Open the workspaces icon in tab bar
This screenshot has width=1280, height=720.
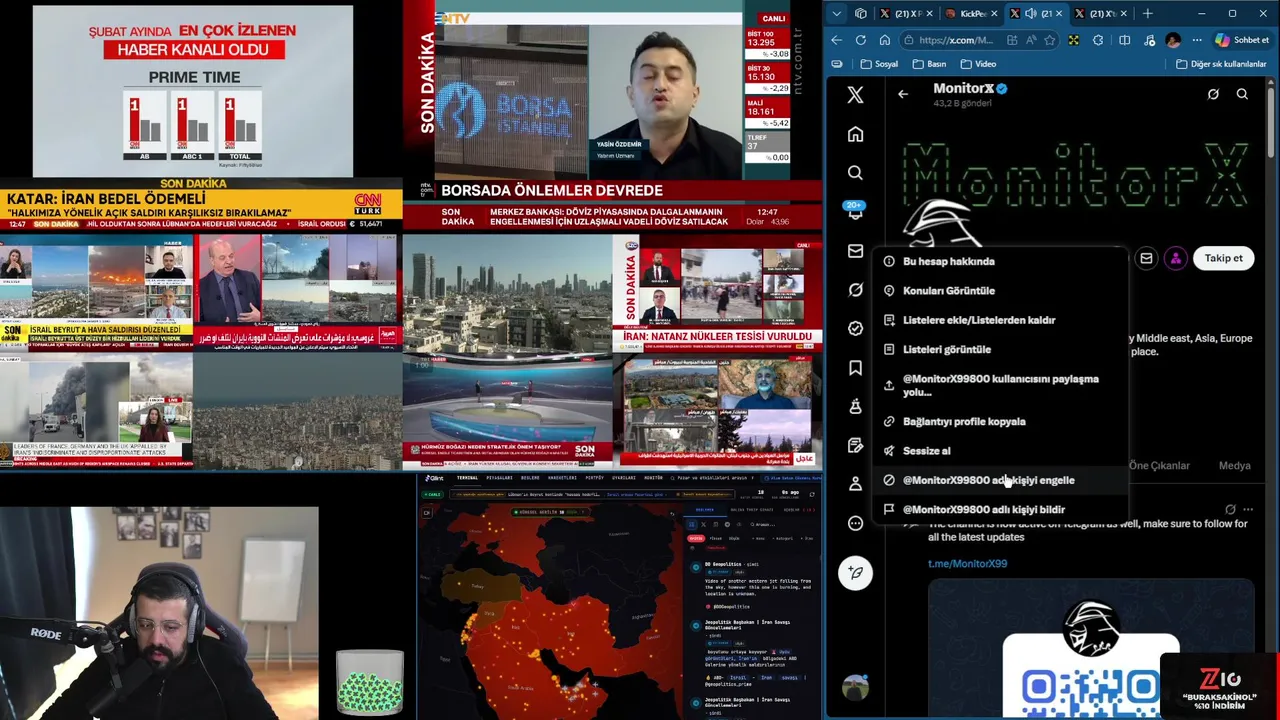861,14
